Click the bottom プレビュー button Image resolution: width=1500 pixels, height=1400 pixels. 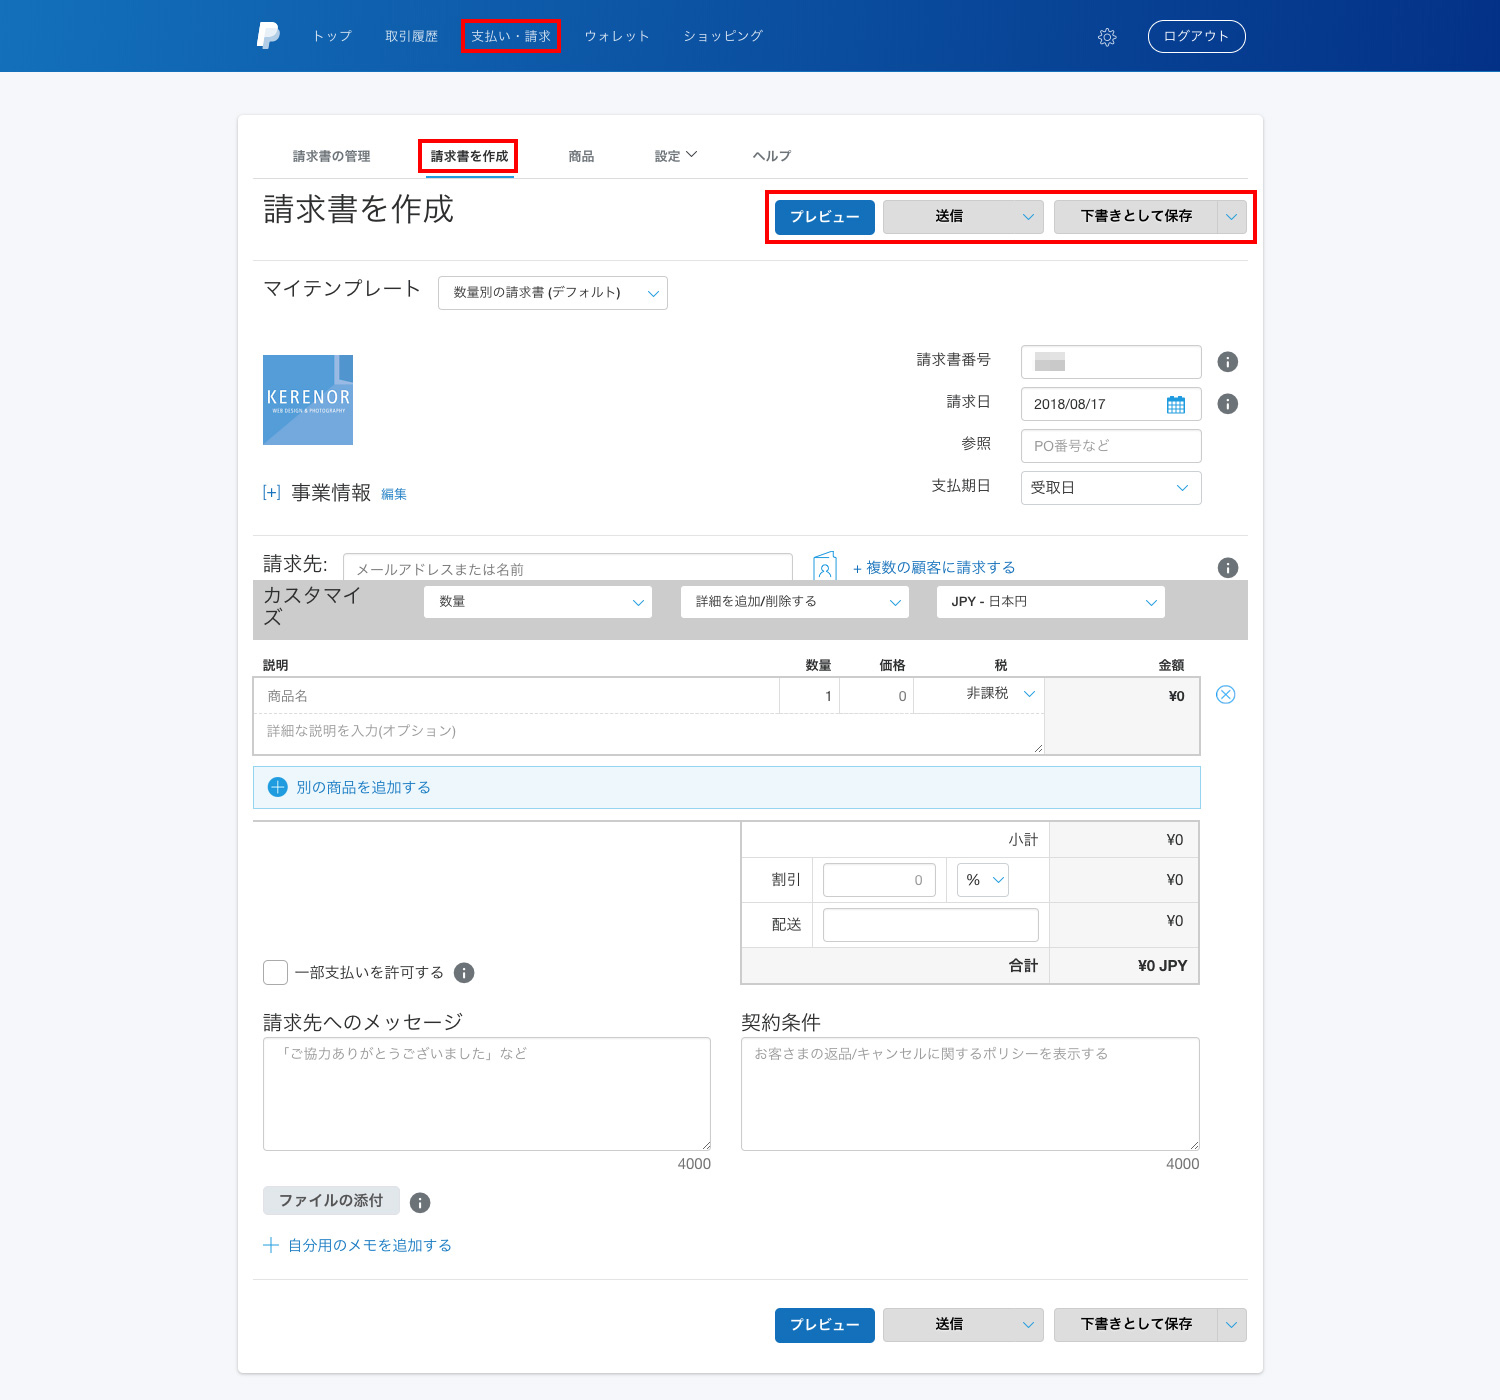(825, 1325)
